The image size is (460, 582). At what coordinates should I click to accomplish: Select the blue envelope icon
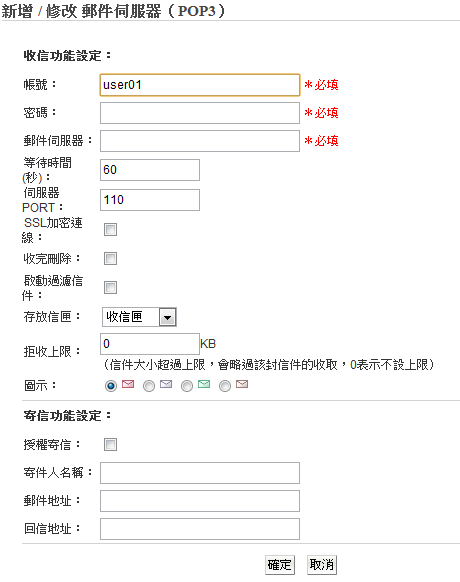tap(166, 384)
